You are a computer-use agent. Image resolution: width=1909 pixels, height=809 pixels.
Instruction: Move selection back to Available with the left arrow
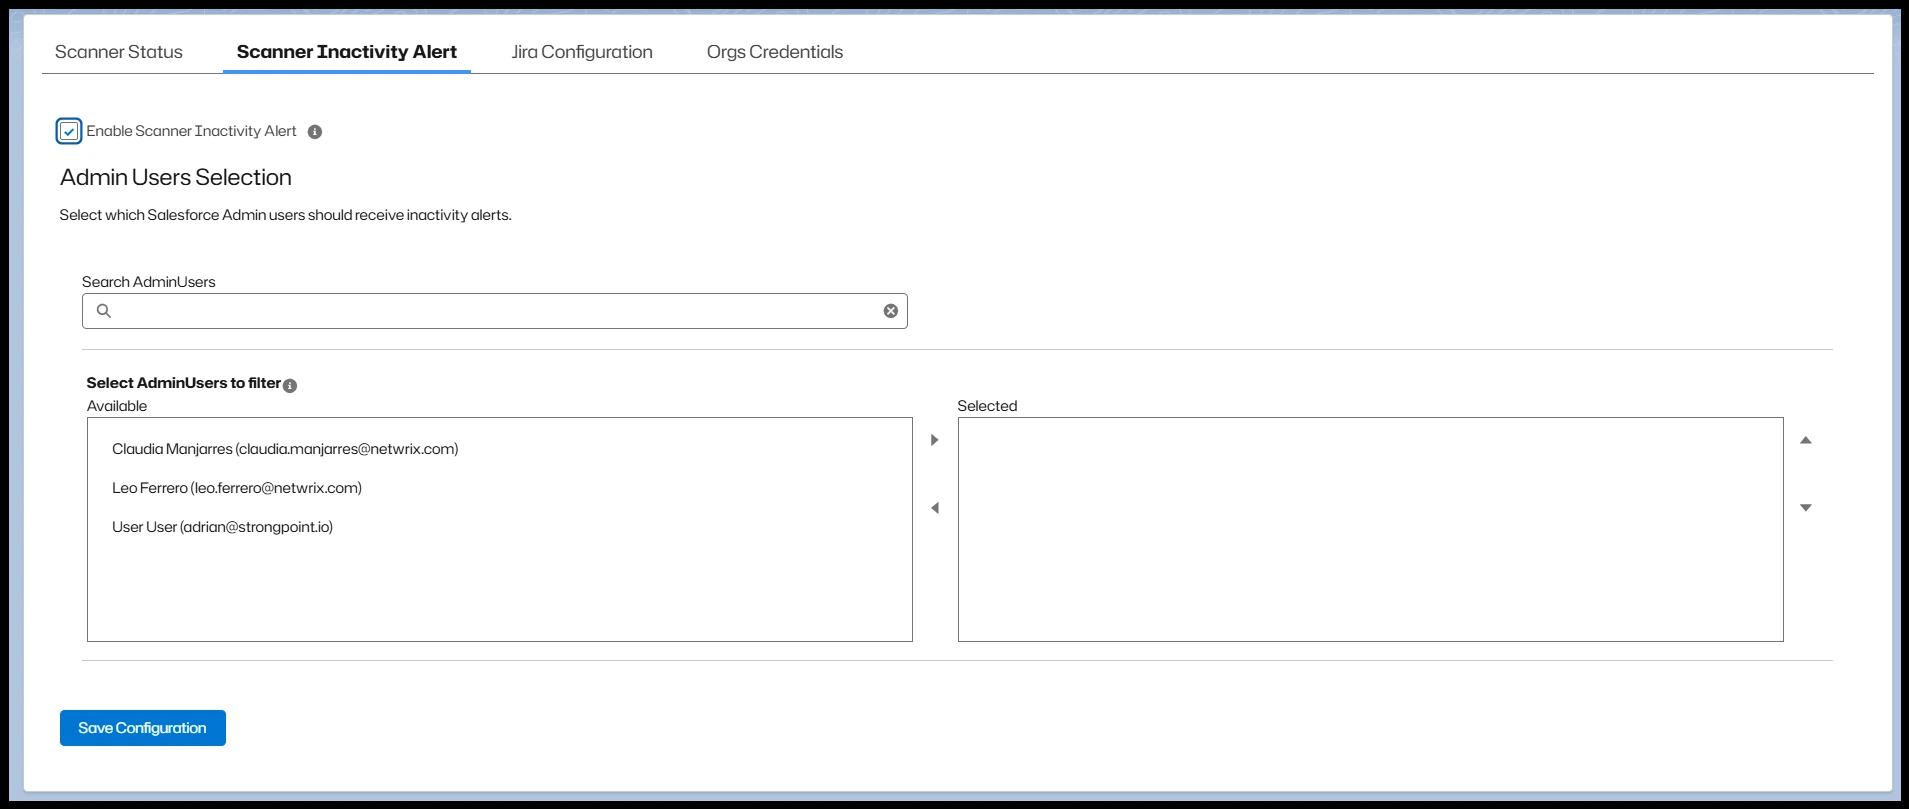coord(935,508)
